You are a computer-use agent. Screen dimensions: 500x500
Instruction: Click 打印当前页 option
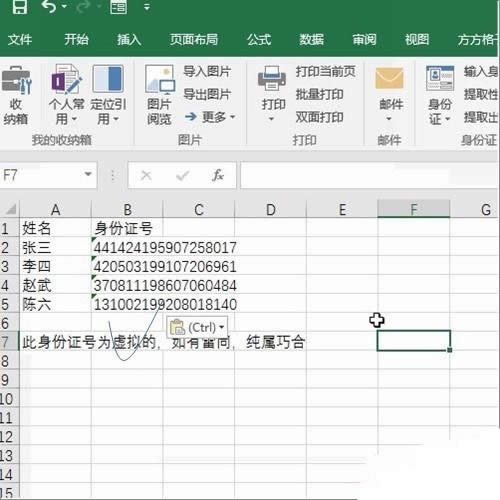(x=326, y=71)
